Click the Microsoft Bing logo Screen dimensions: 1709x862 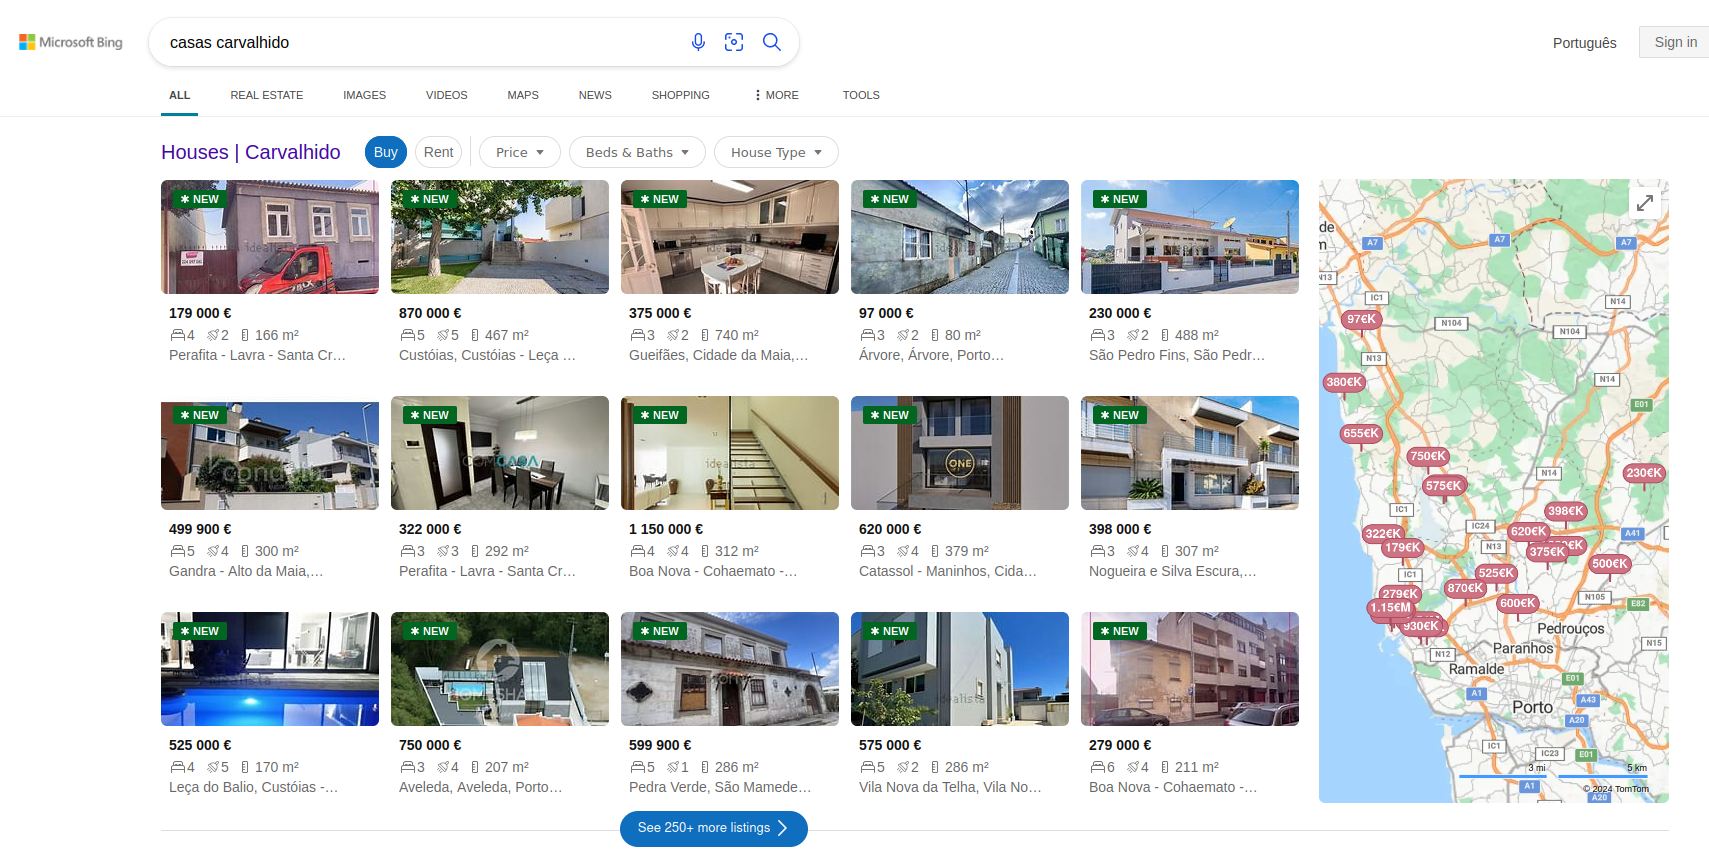point(71,42)
